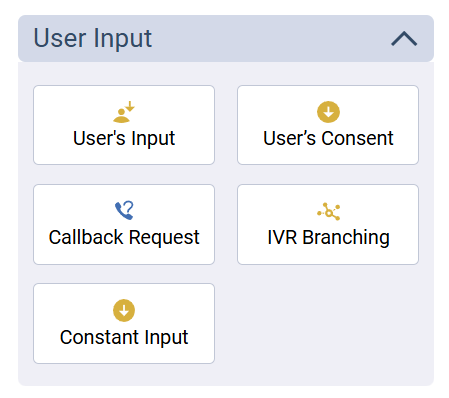The width and height of the screenshot is (449, 398).
Task: Click the blue phone Callback Request icon
Action: [x=124, y=210]
